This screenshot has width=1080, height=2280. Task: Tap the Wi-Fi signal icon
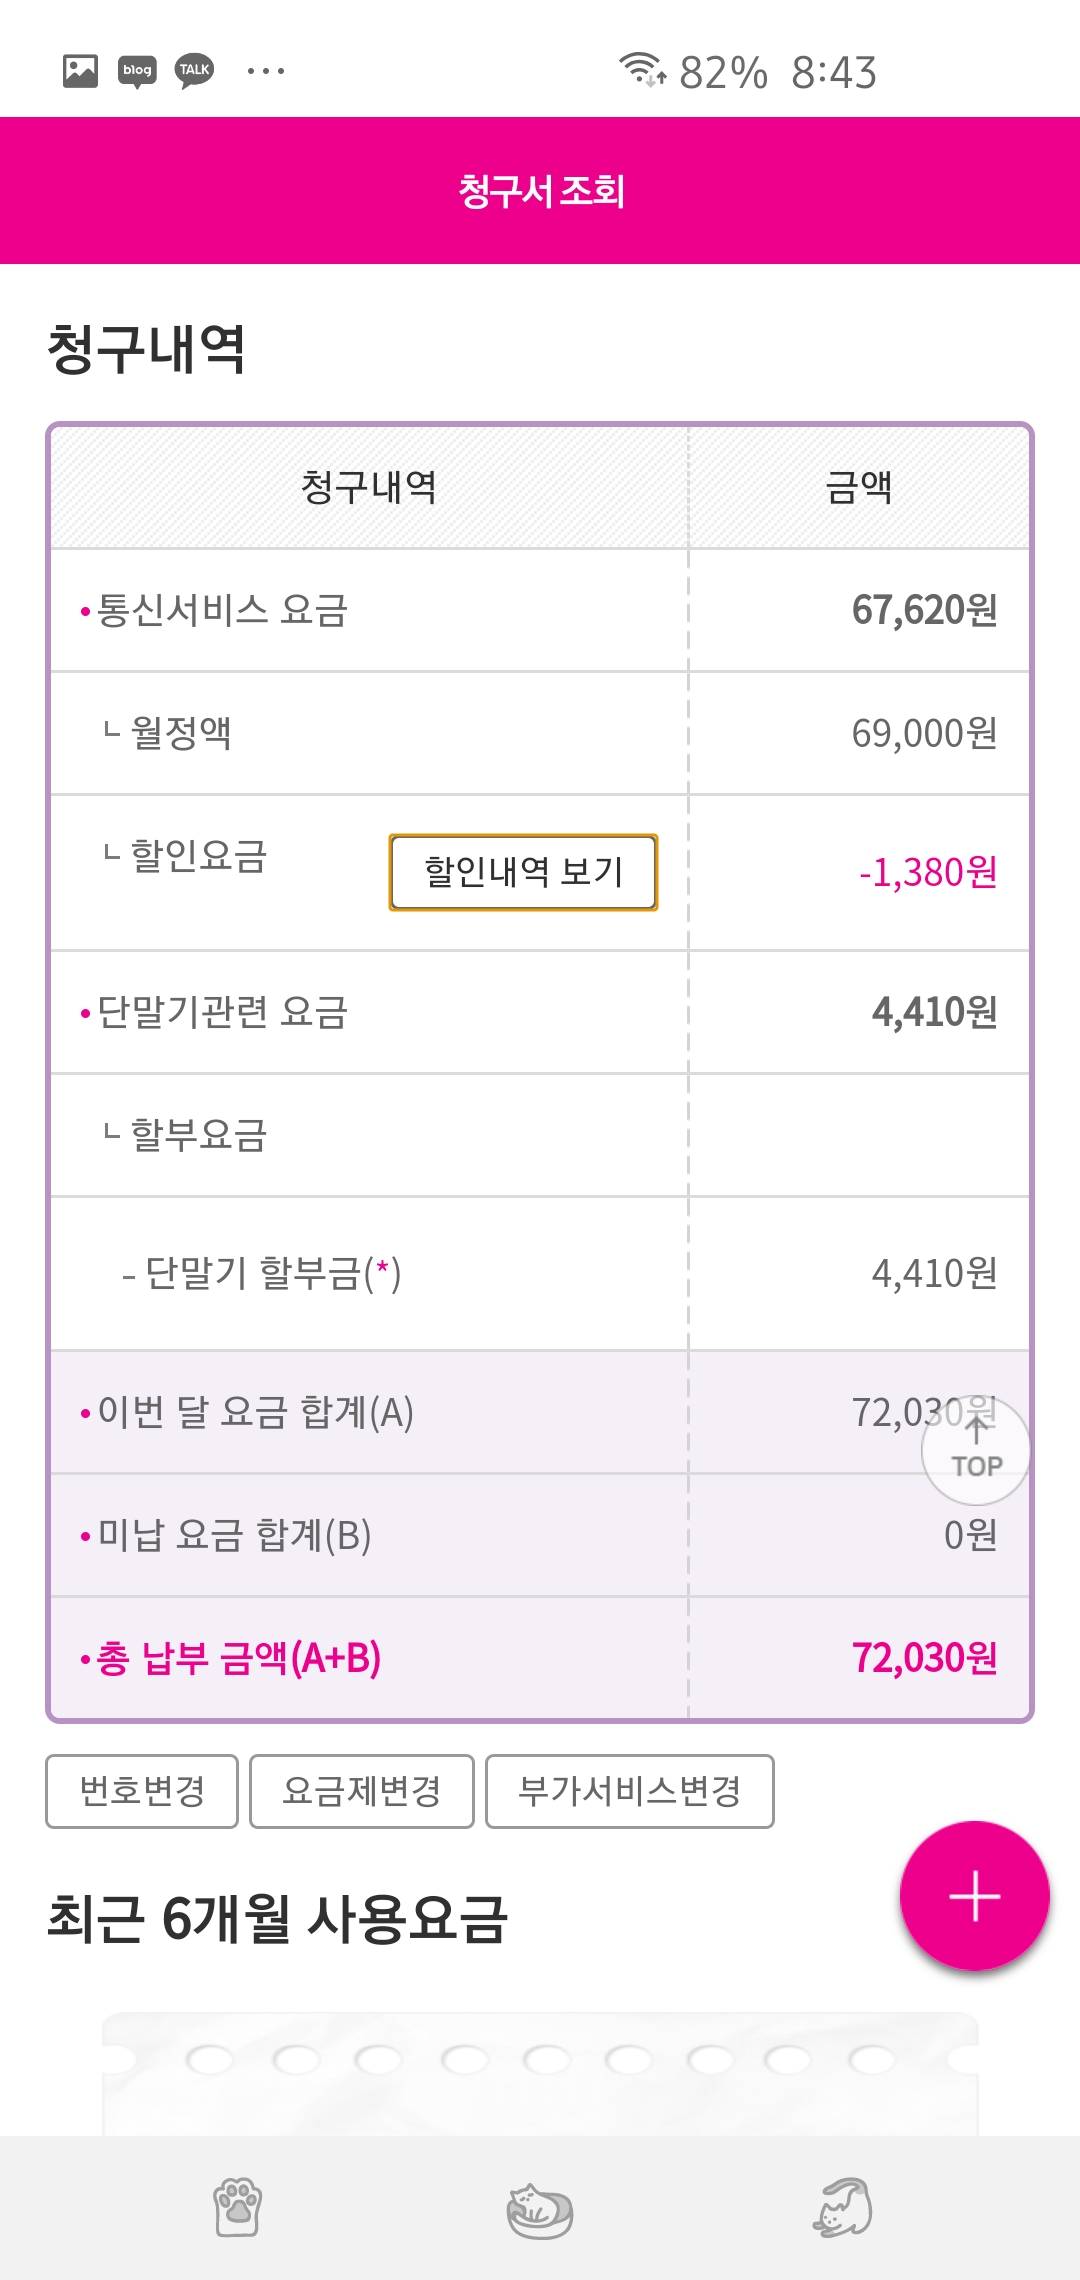641,70
